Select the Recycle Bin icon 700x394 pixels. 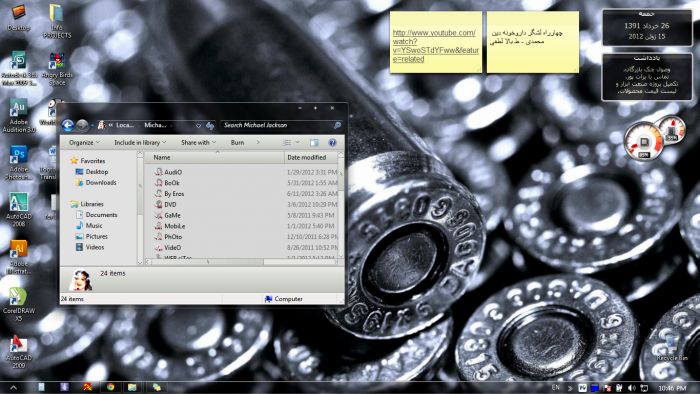pyautogui.click(x=671, y=348)
